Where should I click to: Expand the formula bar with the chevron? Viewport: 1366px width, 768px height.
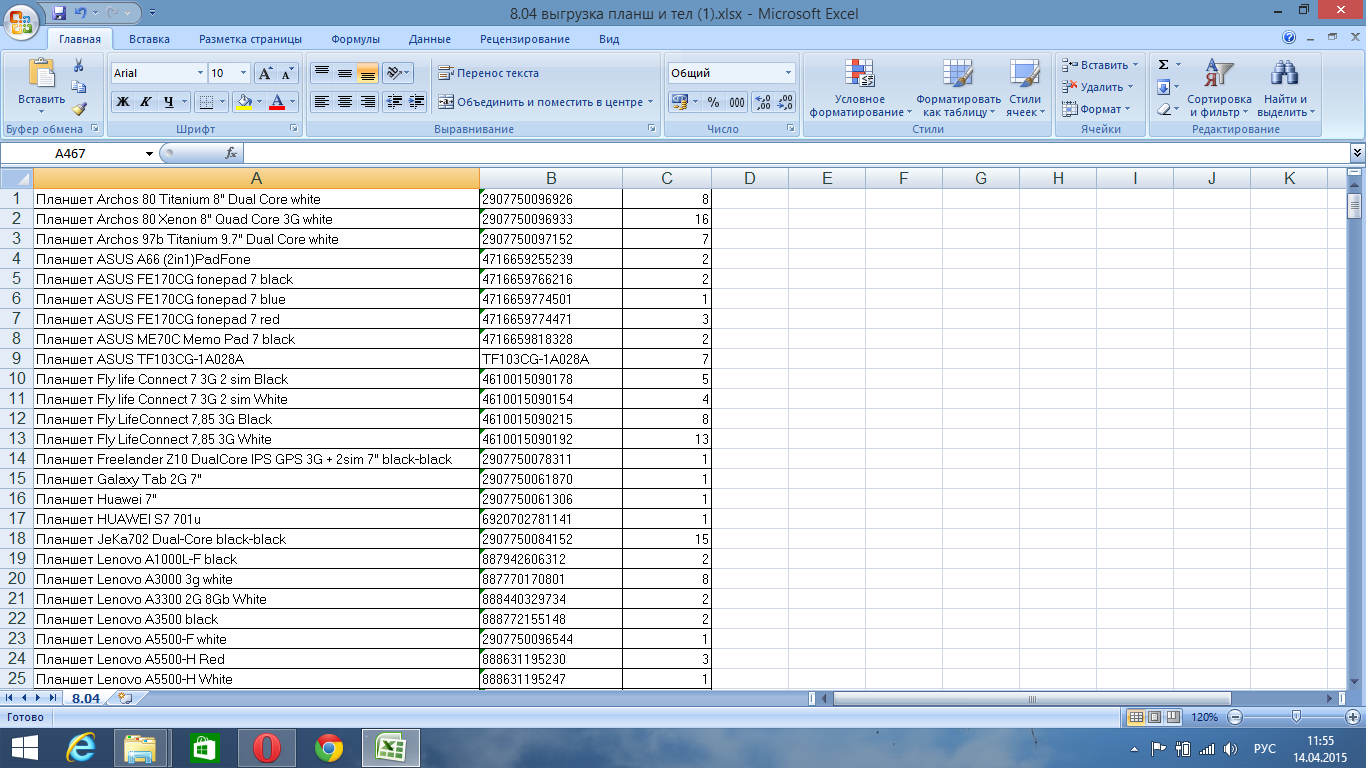click(1357, 153)
